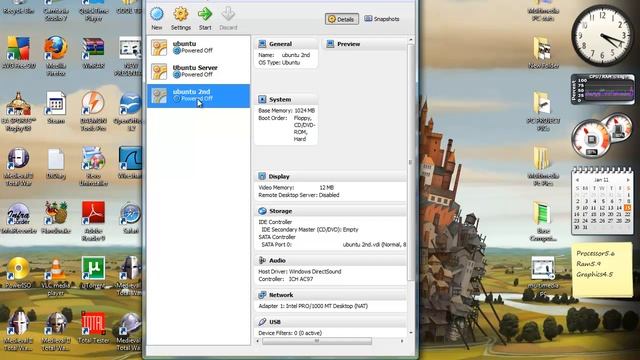Click the 'IDE Secondary Master (CD/DVD): Empty' row
The height and width of the screenshot is (360, 640).
pos(310,229)
